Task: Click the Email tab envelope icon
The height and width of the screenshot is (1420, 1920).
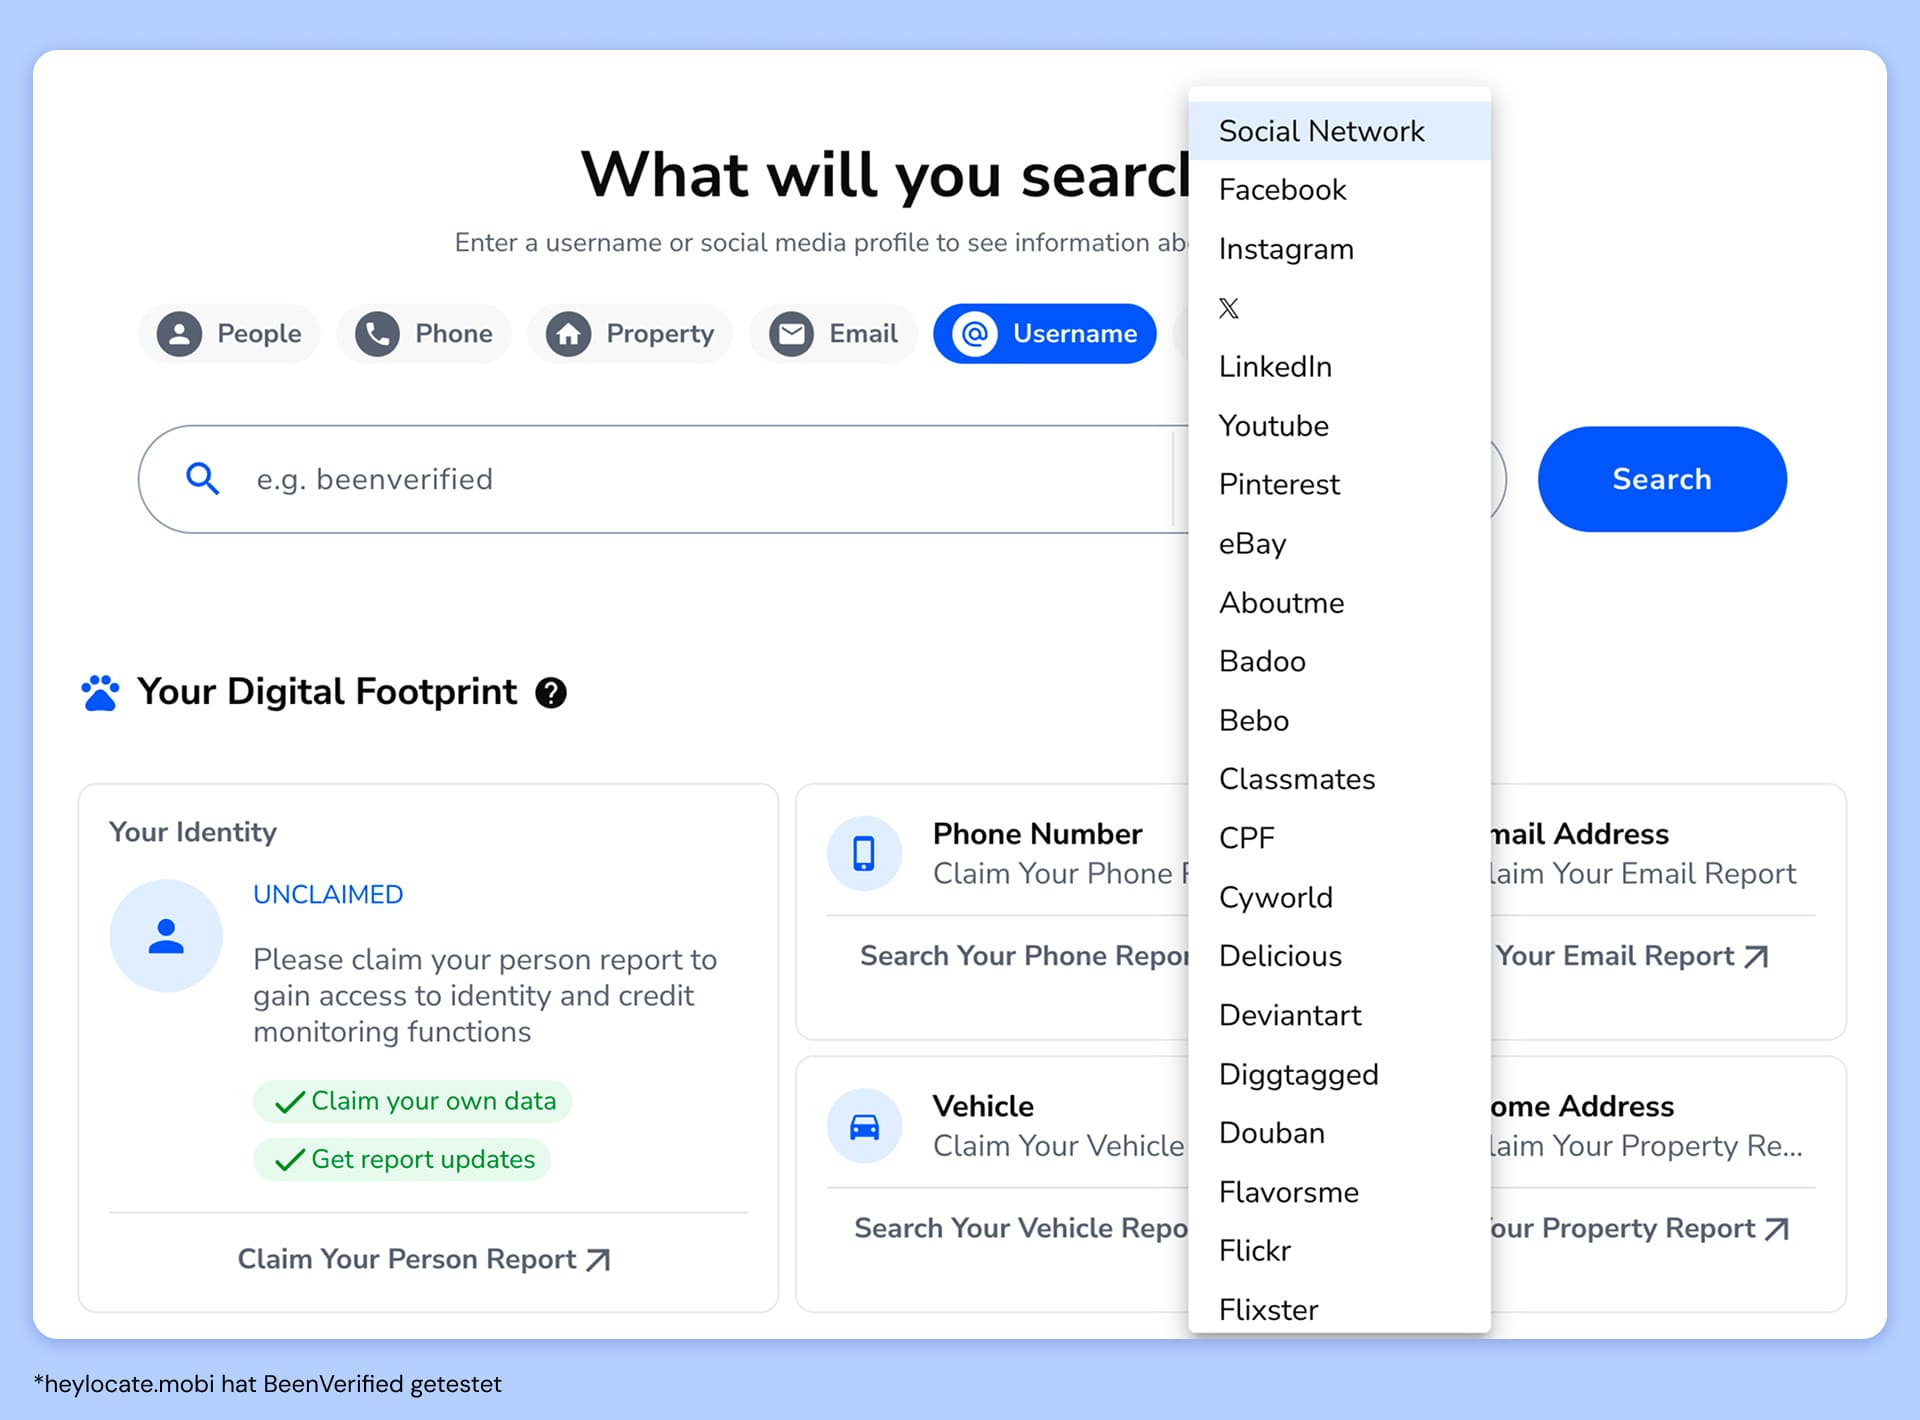Action: 791,334
